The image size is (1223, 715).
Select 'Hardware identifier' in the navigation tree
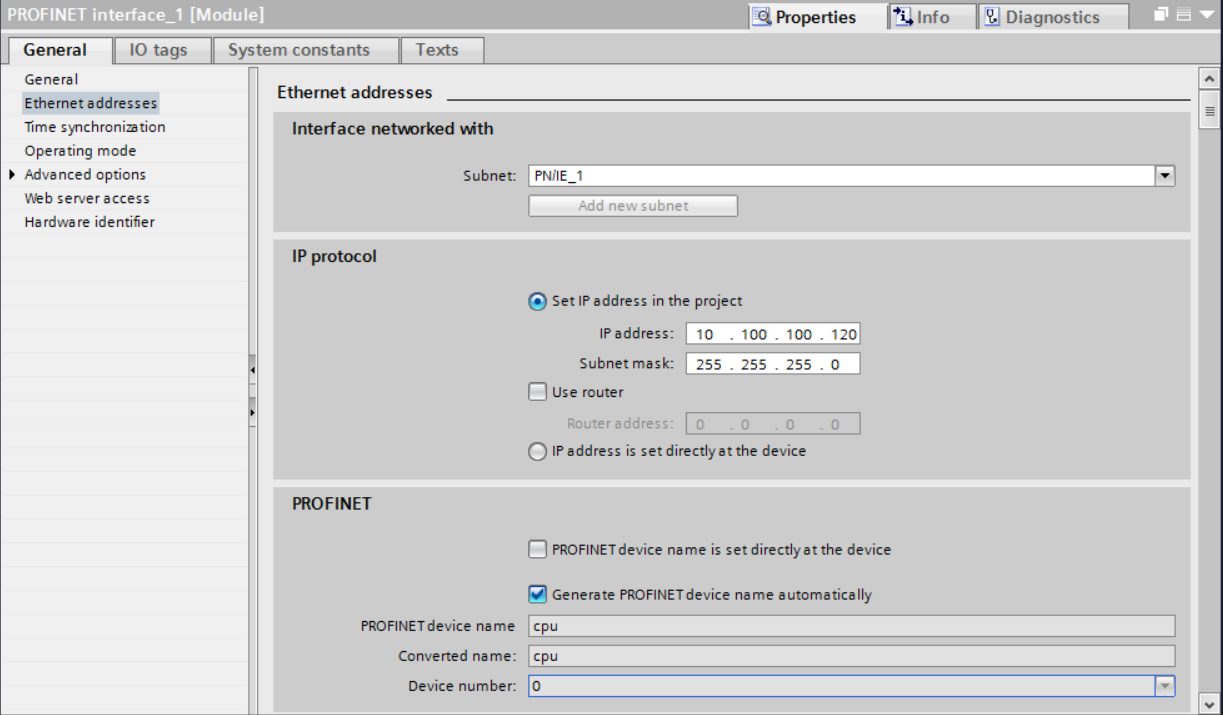90,222
